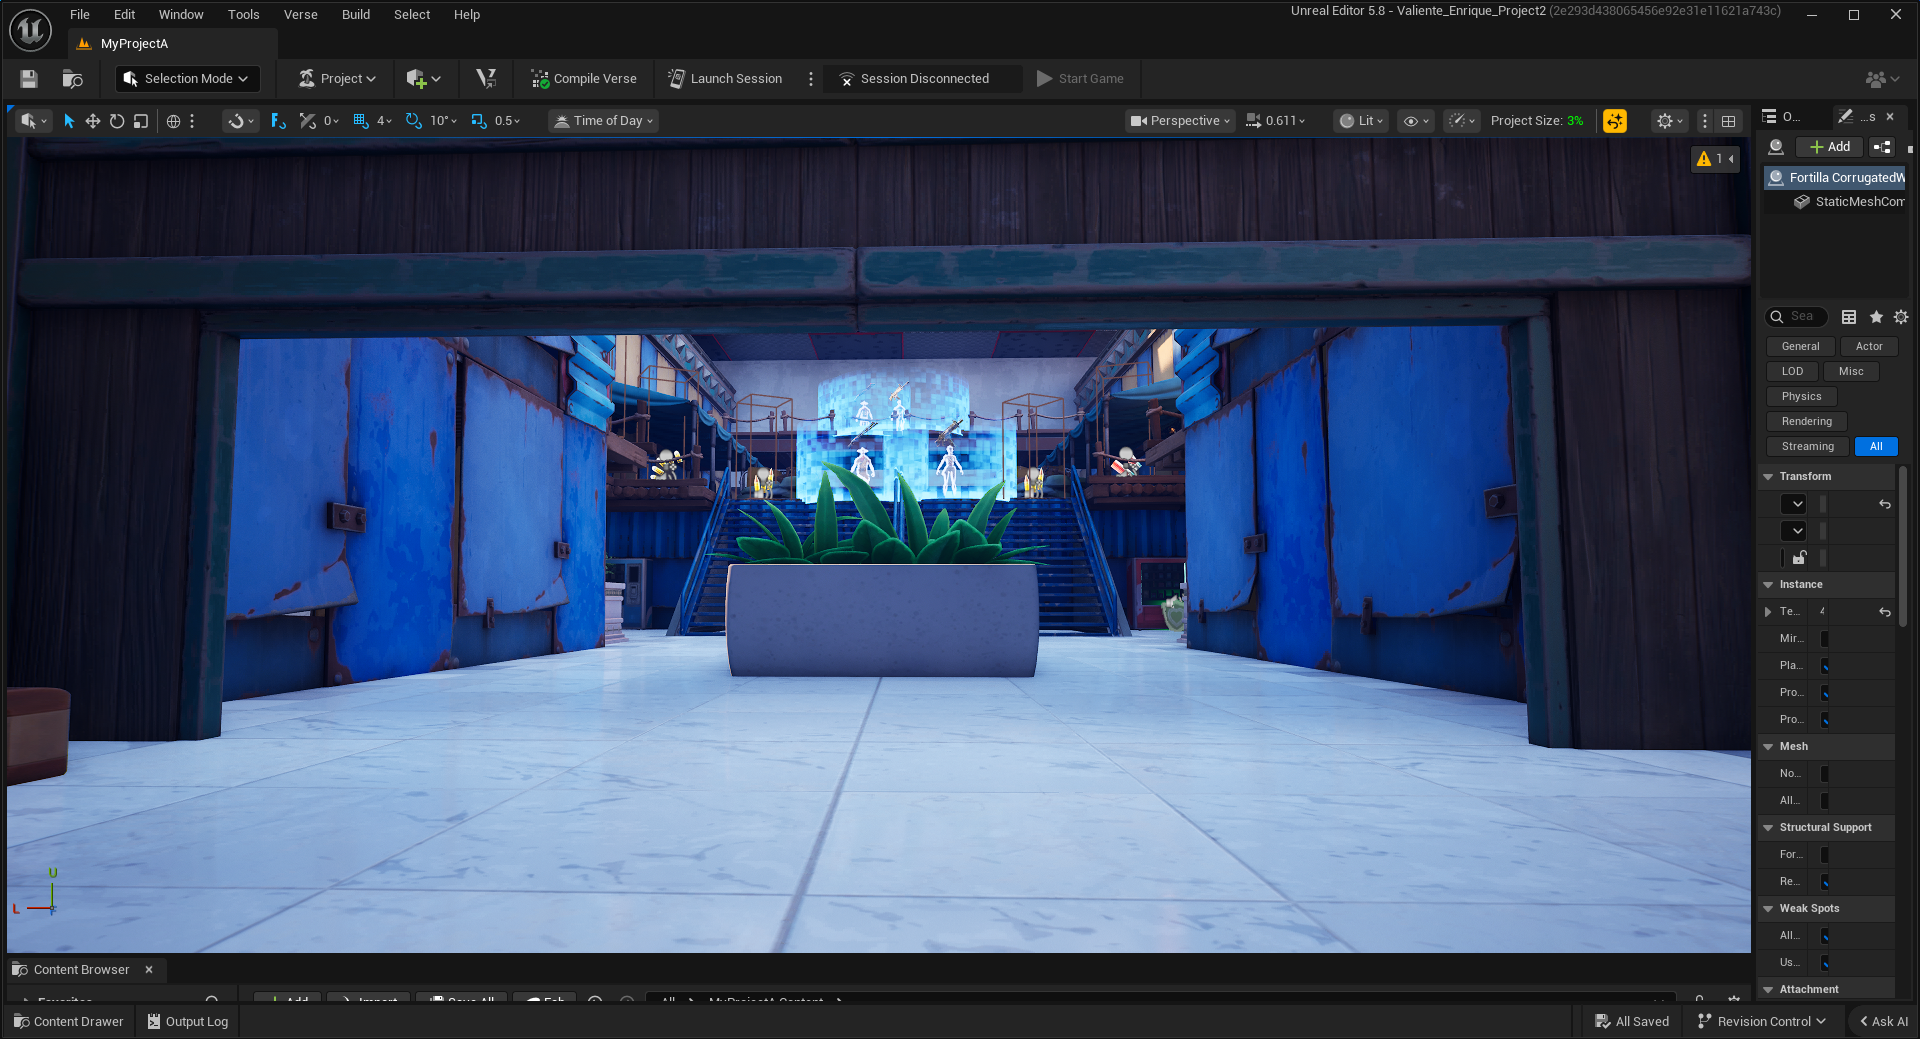Image resolution: width=1920 pixels, height=1039 pixels.
Task: Open the Verse menu
Action: click(300, 15)
